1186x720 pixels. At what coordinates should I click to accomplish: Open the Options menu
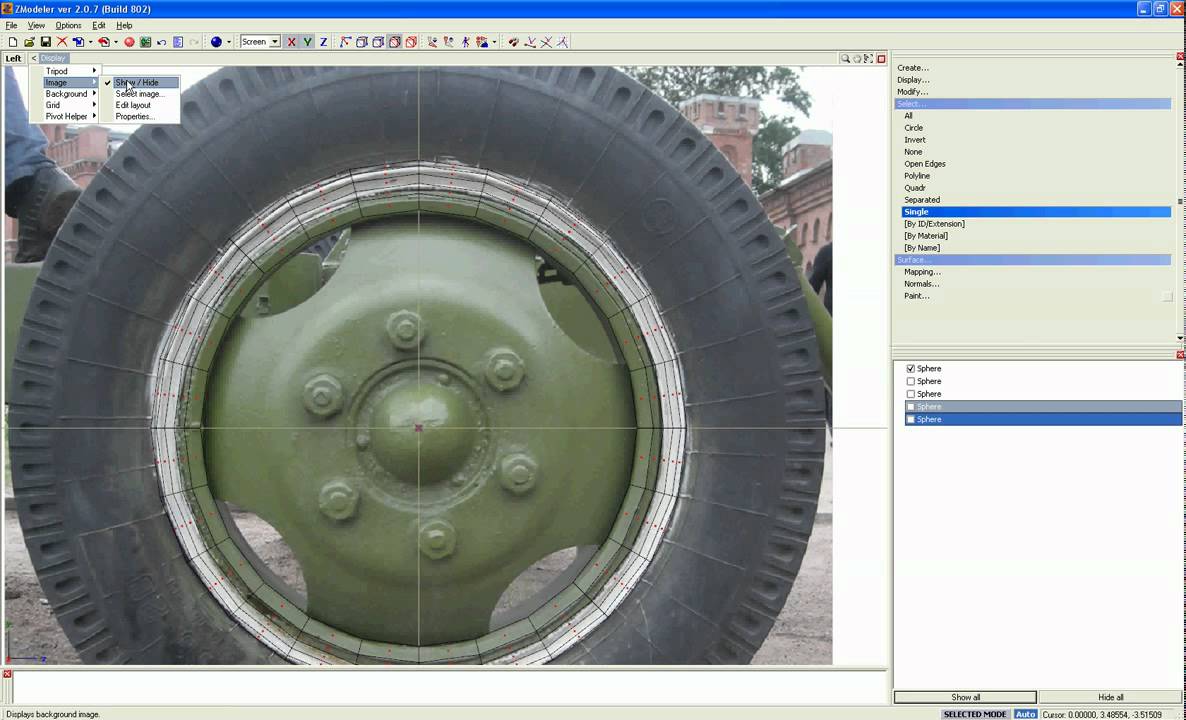tap(68, 26)
